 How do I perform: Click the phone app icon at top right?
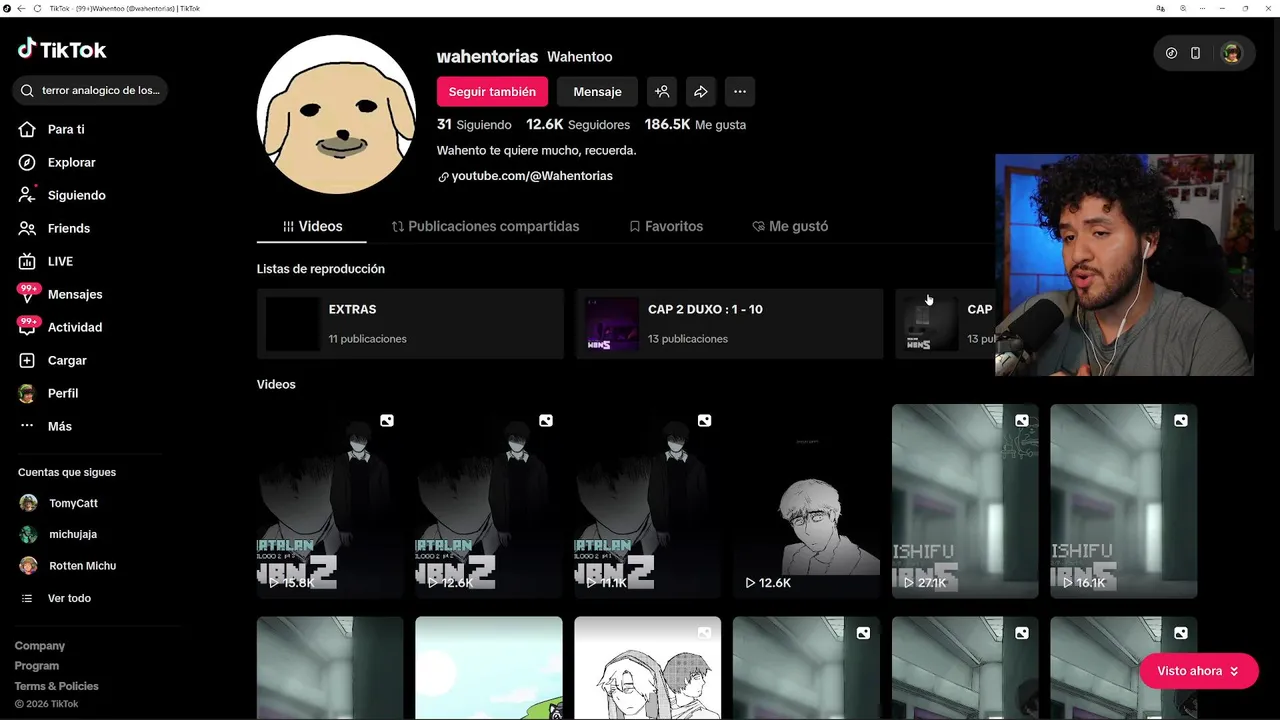tap(1195, 53)
